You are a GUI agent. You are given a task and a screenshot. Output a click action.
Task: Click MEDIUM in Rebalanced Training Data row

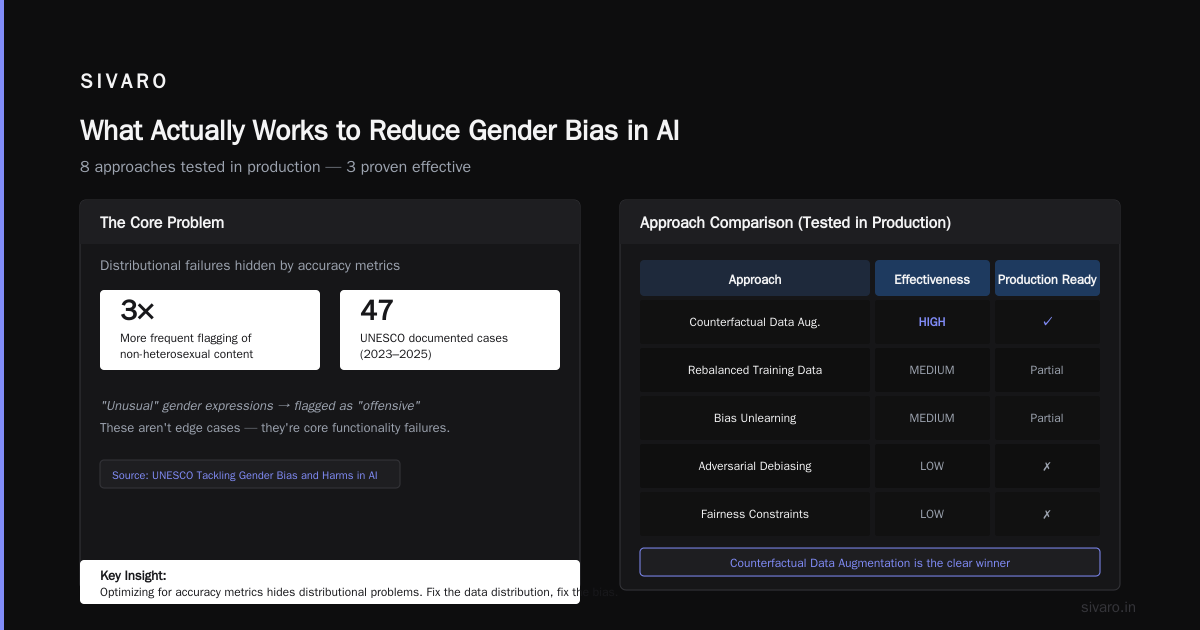pos(932,370)
